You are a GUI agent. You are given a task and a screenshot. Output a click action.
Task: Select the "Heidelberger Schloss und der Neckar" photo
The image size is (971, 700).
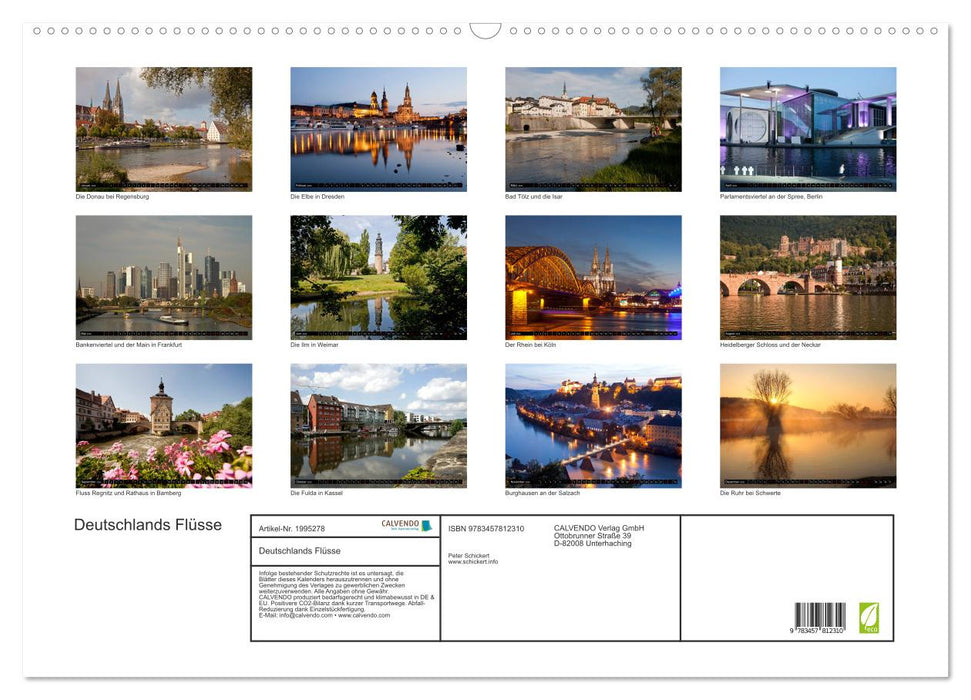[807, 277]
